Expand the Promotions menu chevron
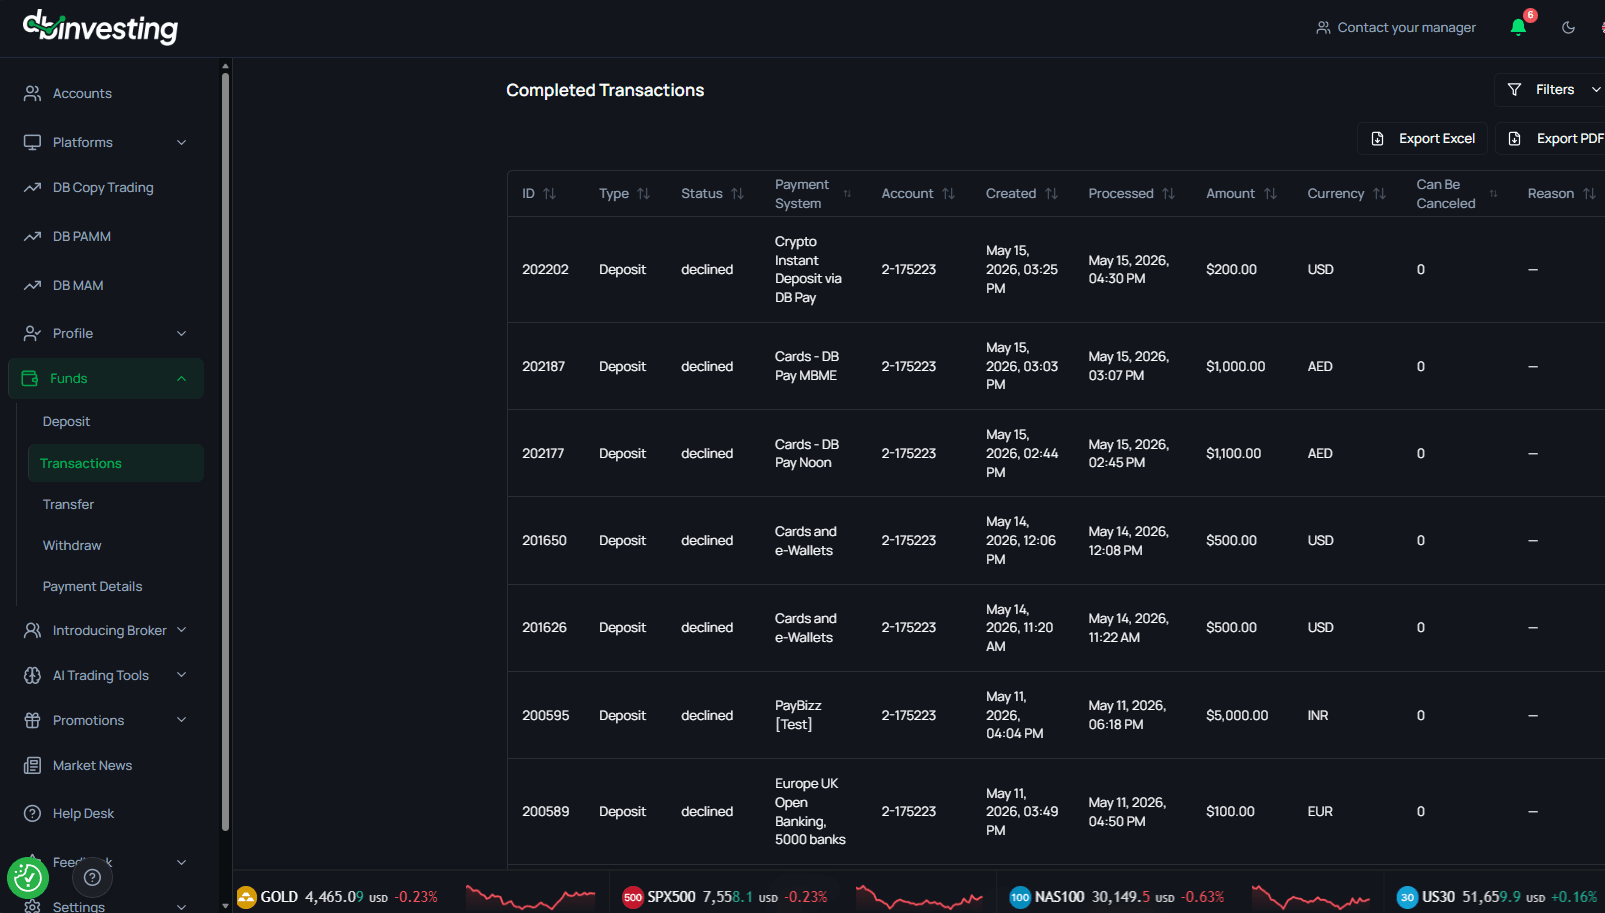The image size is (1605, 913). [181, 720]
